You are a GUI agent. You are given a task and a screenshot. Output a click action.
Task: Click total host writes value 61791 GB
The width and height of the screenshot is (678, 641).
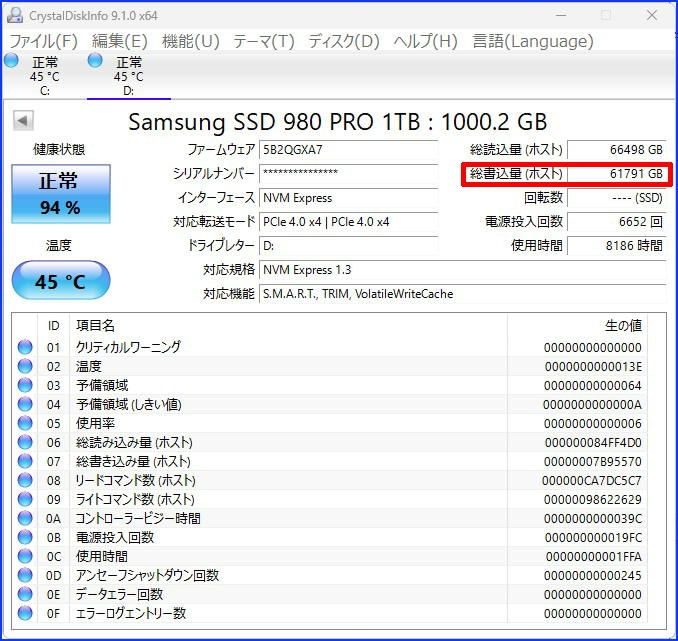point(617,173)
